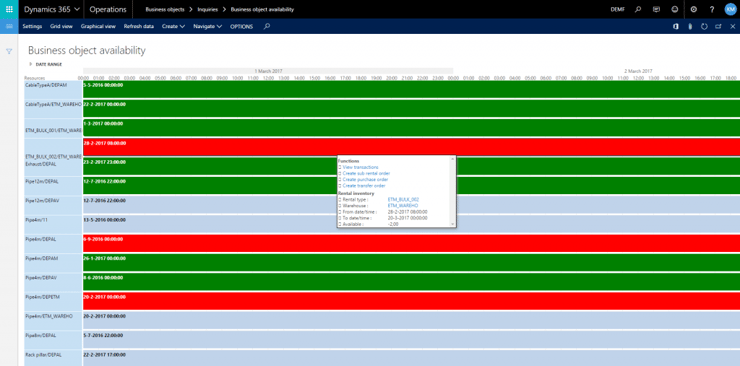The height and width of the screenshot is (366, 740).
Task: Refresh the page with circular arrow icon
Action: pos(704,26)
